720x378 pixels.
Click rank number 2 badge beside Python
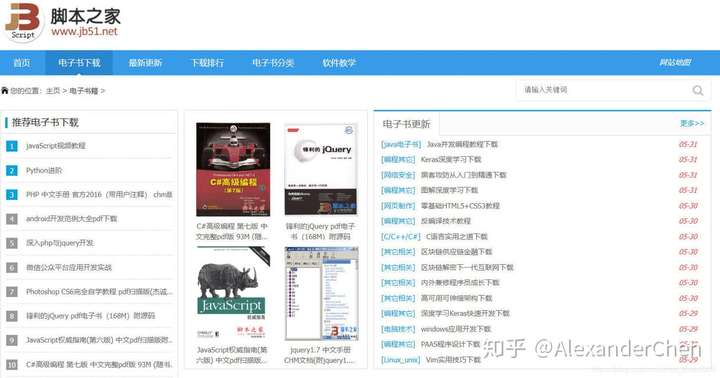11,170
